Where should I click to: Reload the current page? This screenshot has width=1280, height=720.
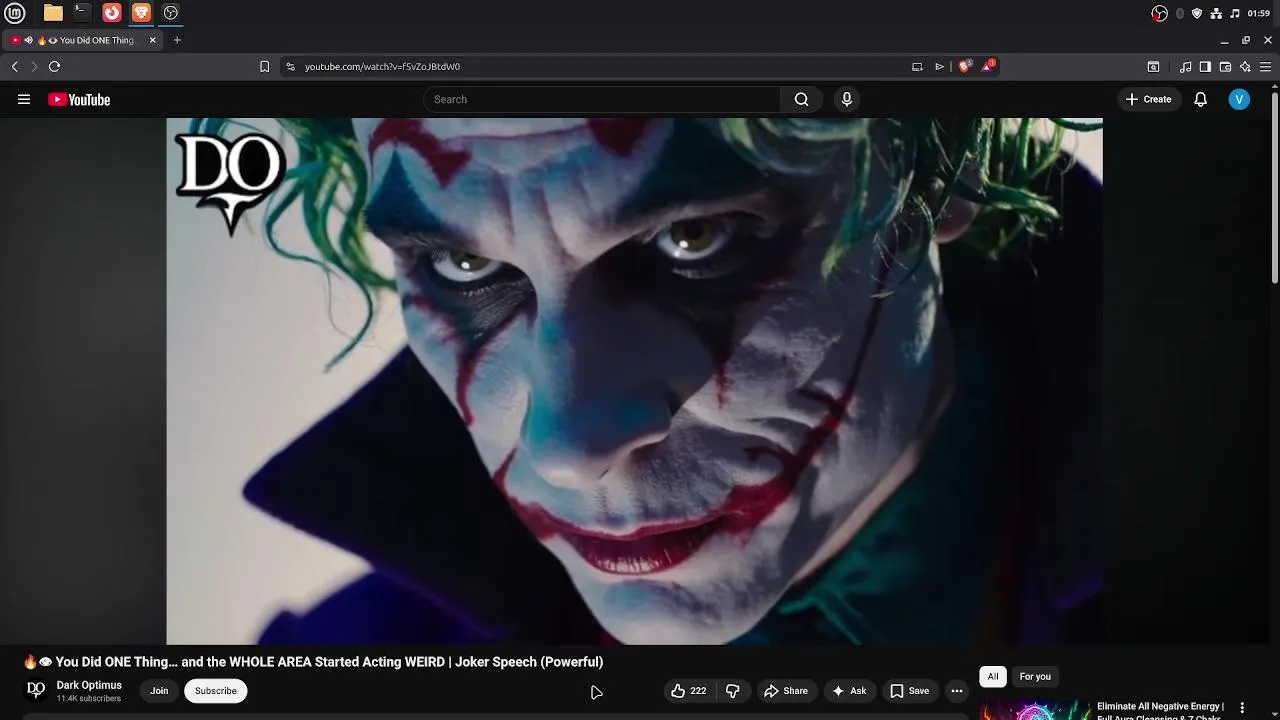click(54, 66)
